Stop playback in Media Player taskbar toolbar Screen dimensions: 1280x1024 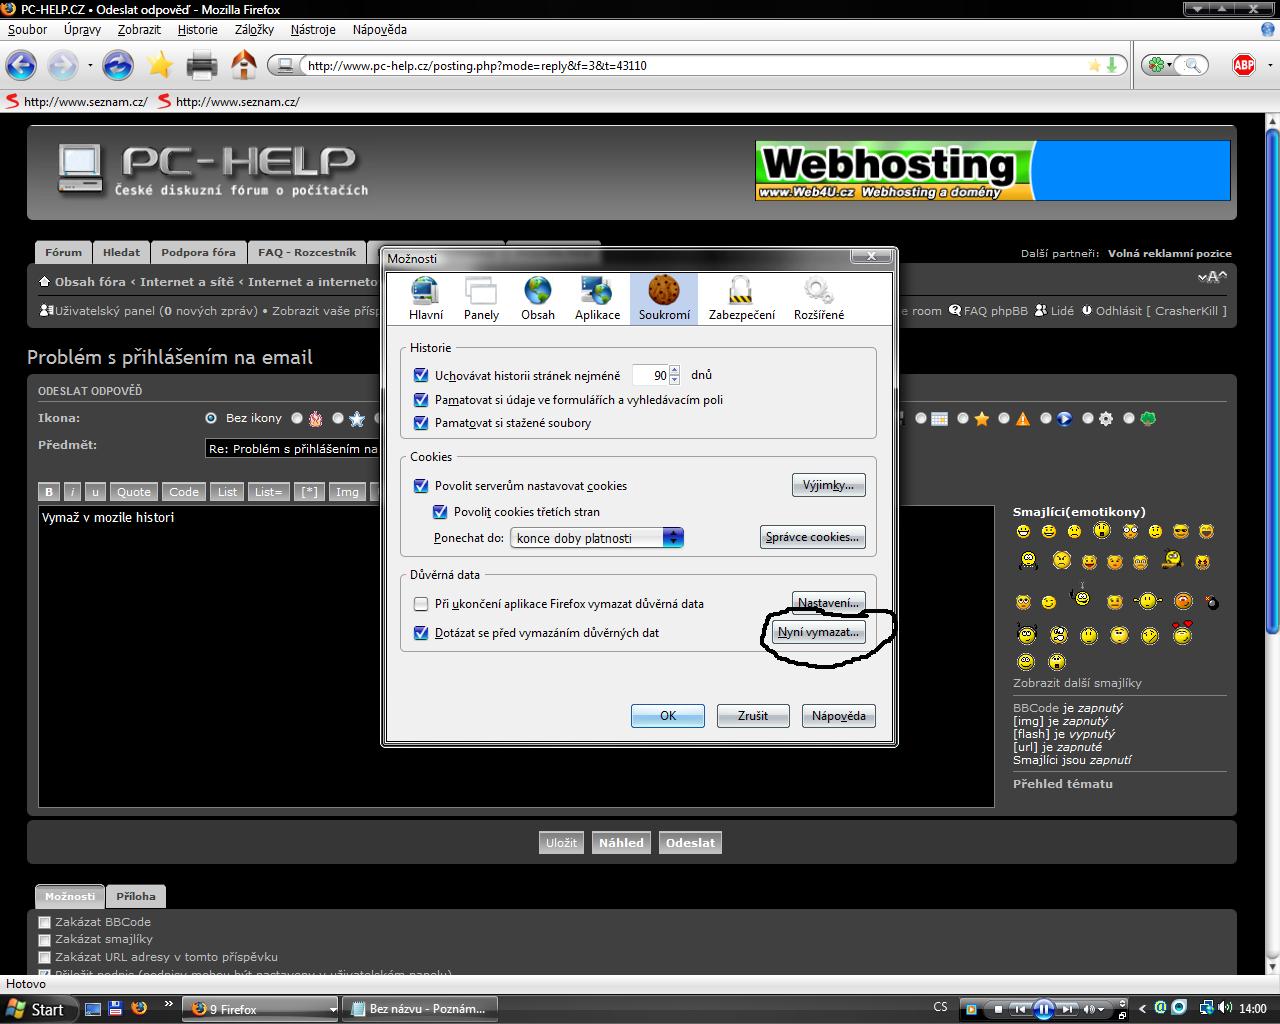coord(996,1009)
